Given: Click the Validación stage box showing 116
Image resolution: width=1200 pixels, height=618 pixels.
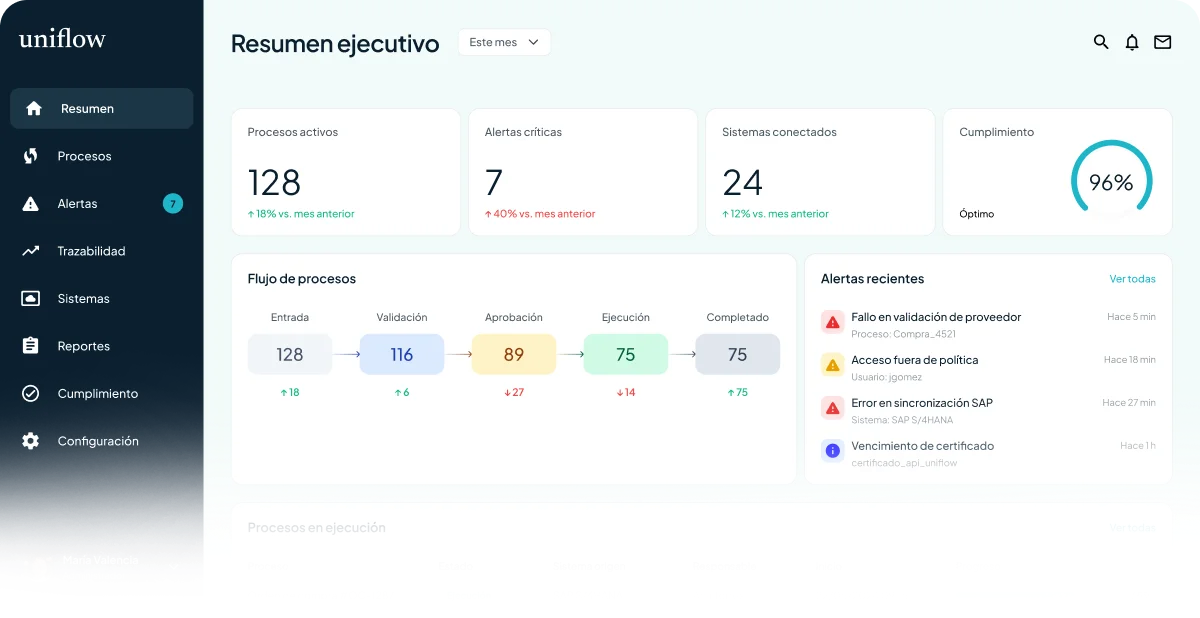Looking at the screenshot, I should 402,355.
